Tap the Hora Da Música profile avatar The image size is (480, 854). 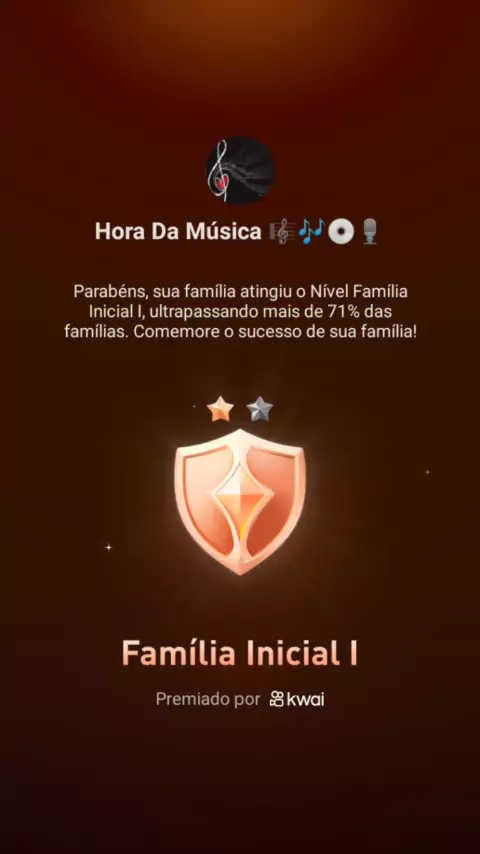240,170
